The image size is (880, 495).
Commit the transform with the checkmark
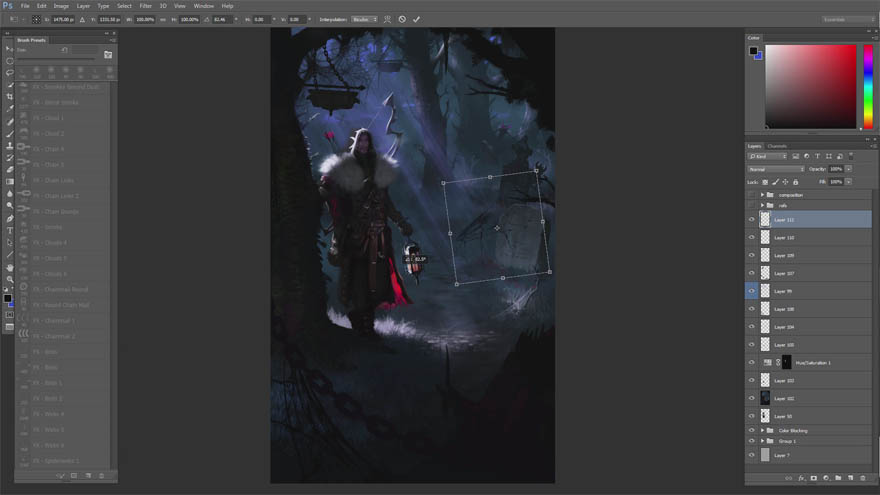pos(416,19)
